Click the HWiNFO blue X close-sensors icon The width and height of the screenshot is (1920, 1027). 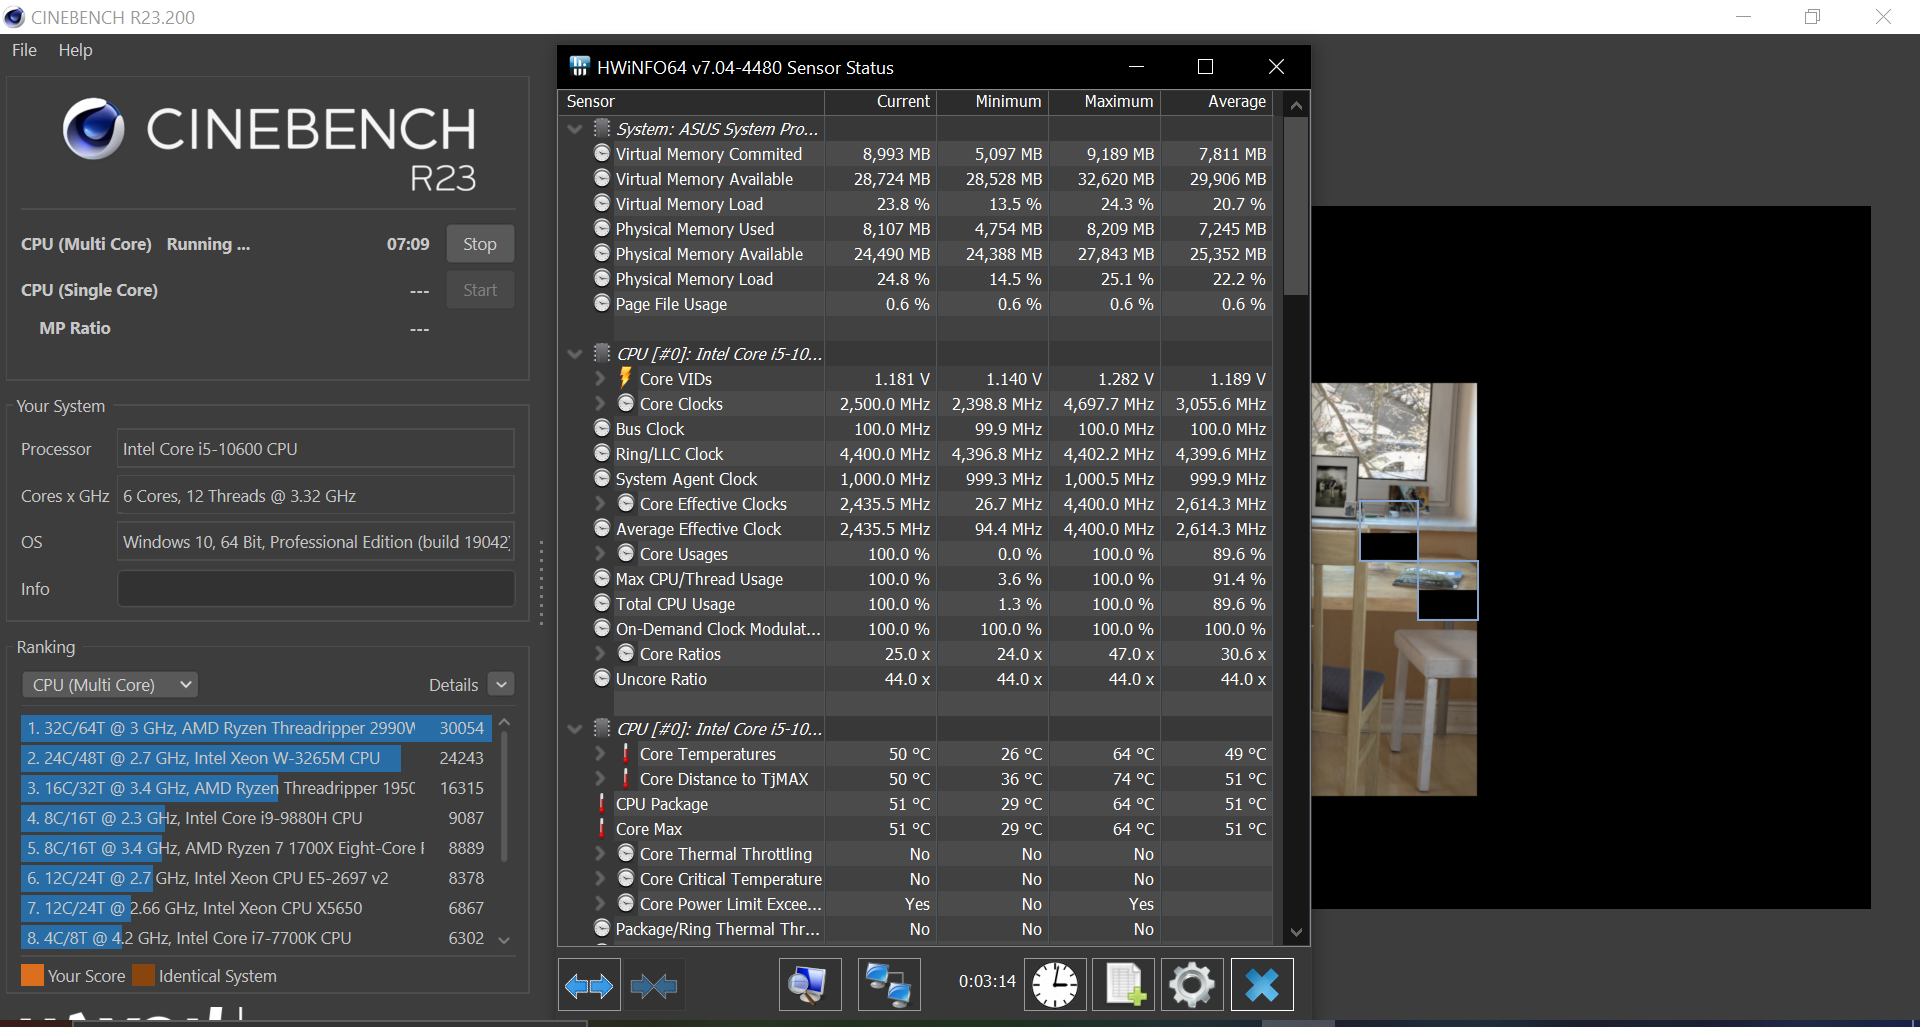coord(1261,985)
